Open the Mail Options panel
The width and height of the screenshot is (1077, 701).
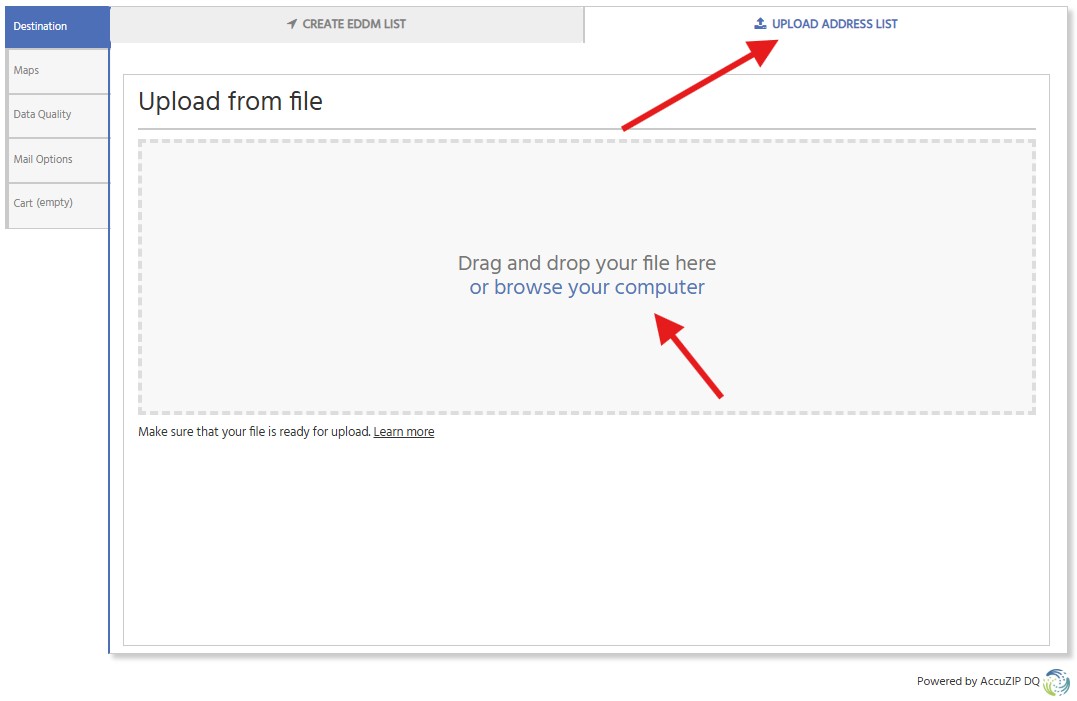(x=43, y=158)
